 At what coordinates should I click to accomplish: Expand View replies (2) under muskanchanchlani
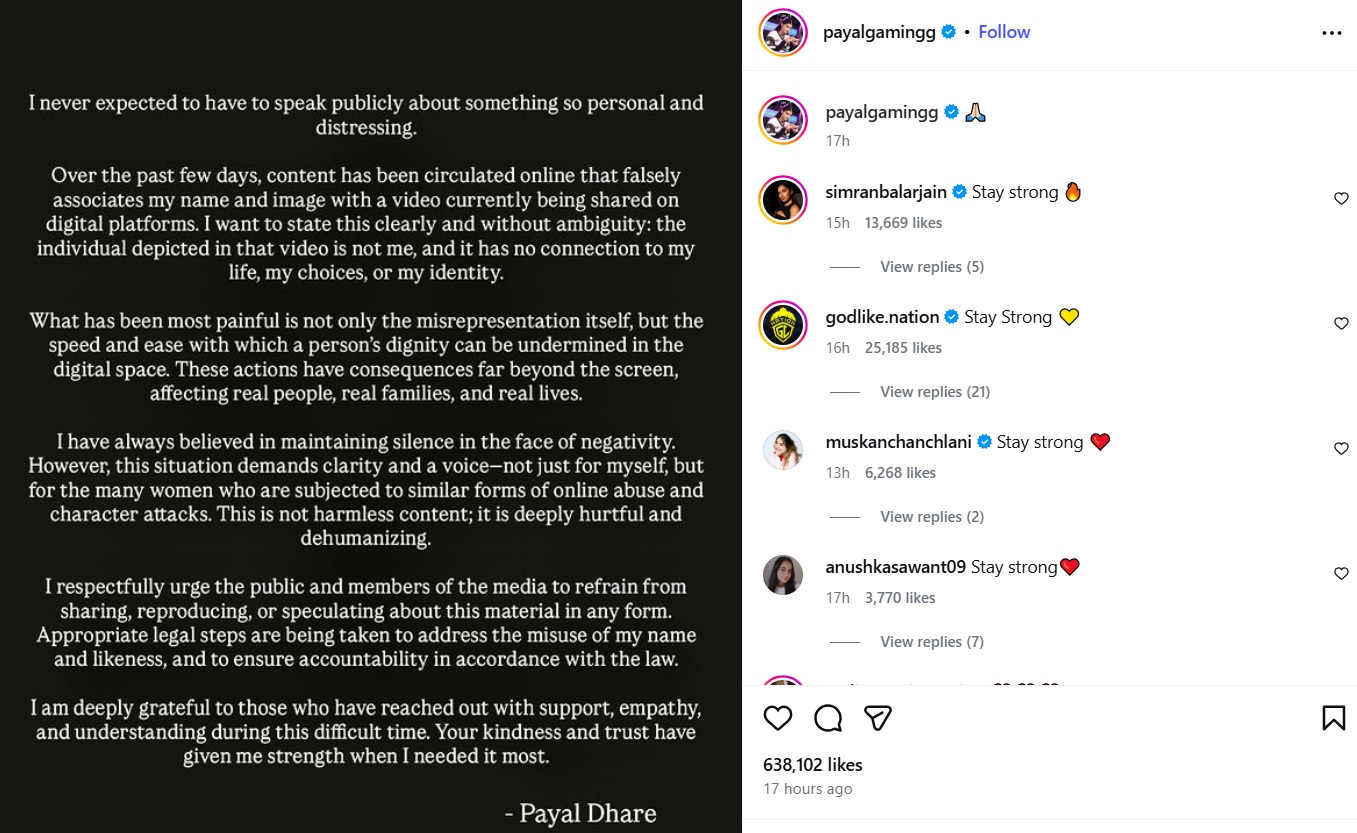click(931, 517)
